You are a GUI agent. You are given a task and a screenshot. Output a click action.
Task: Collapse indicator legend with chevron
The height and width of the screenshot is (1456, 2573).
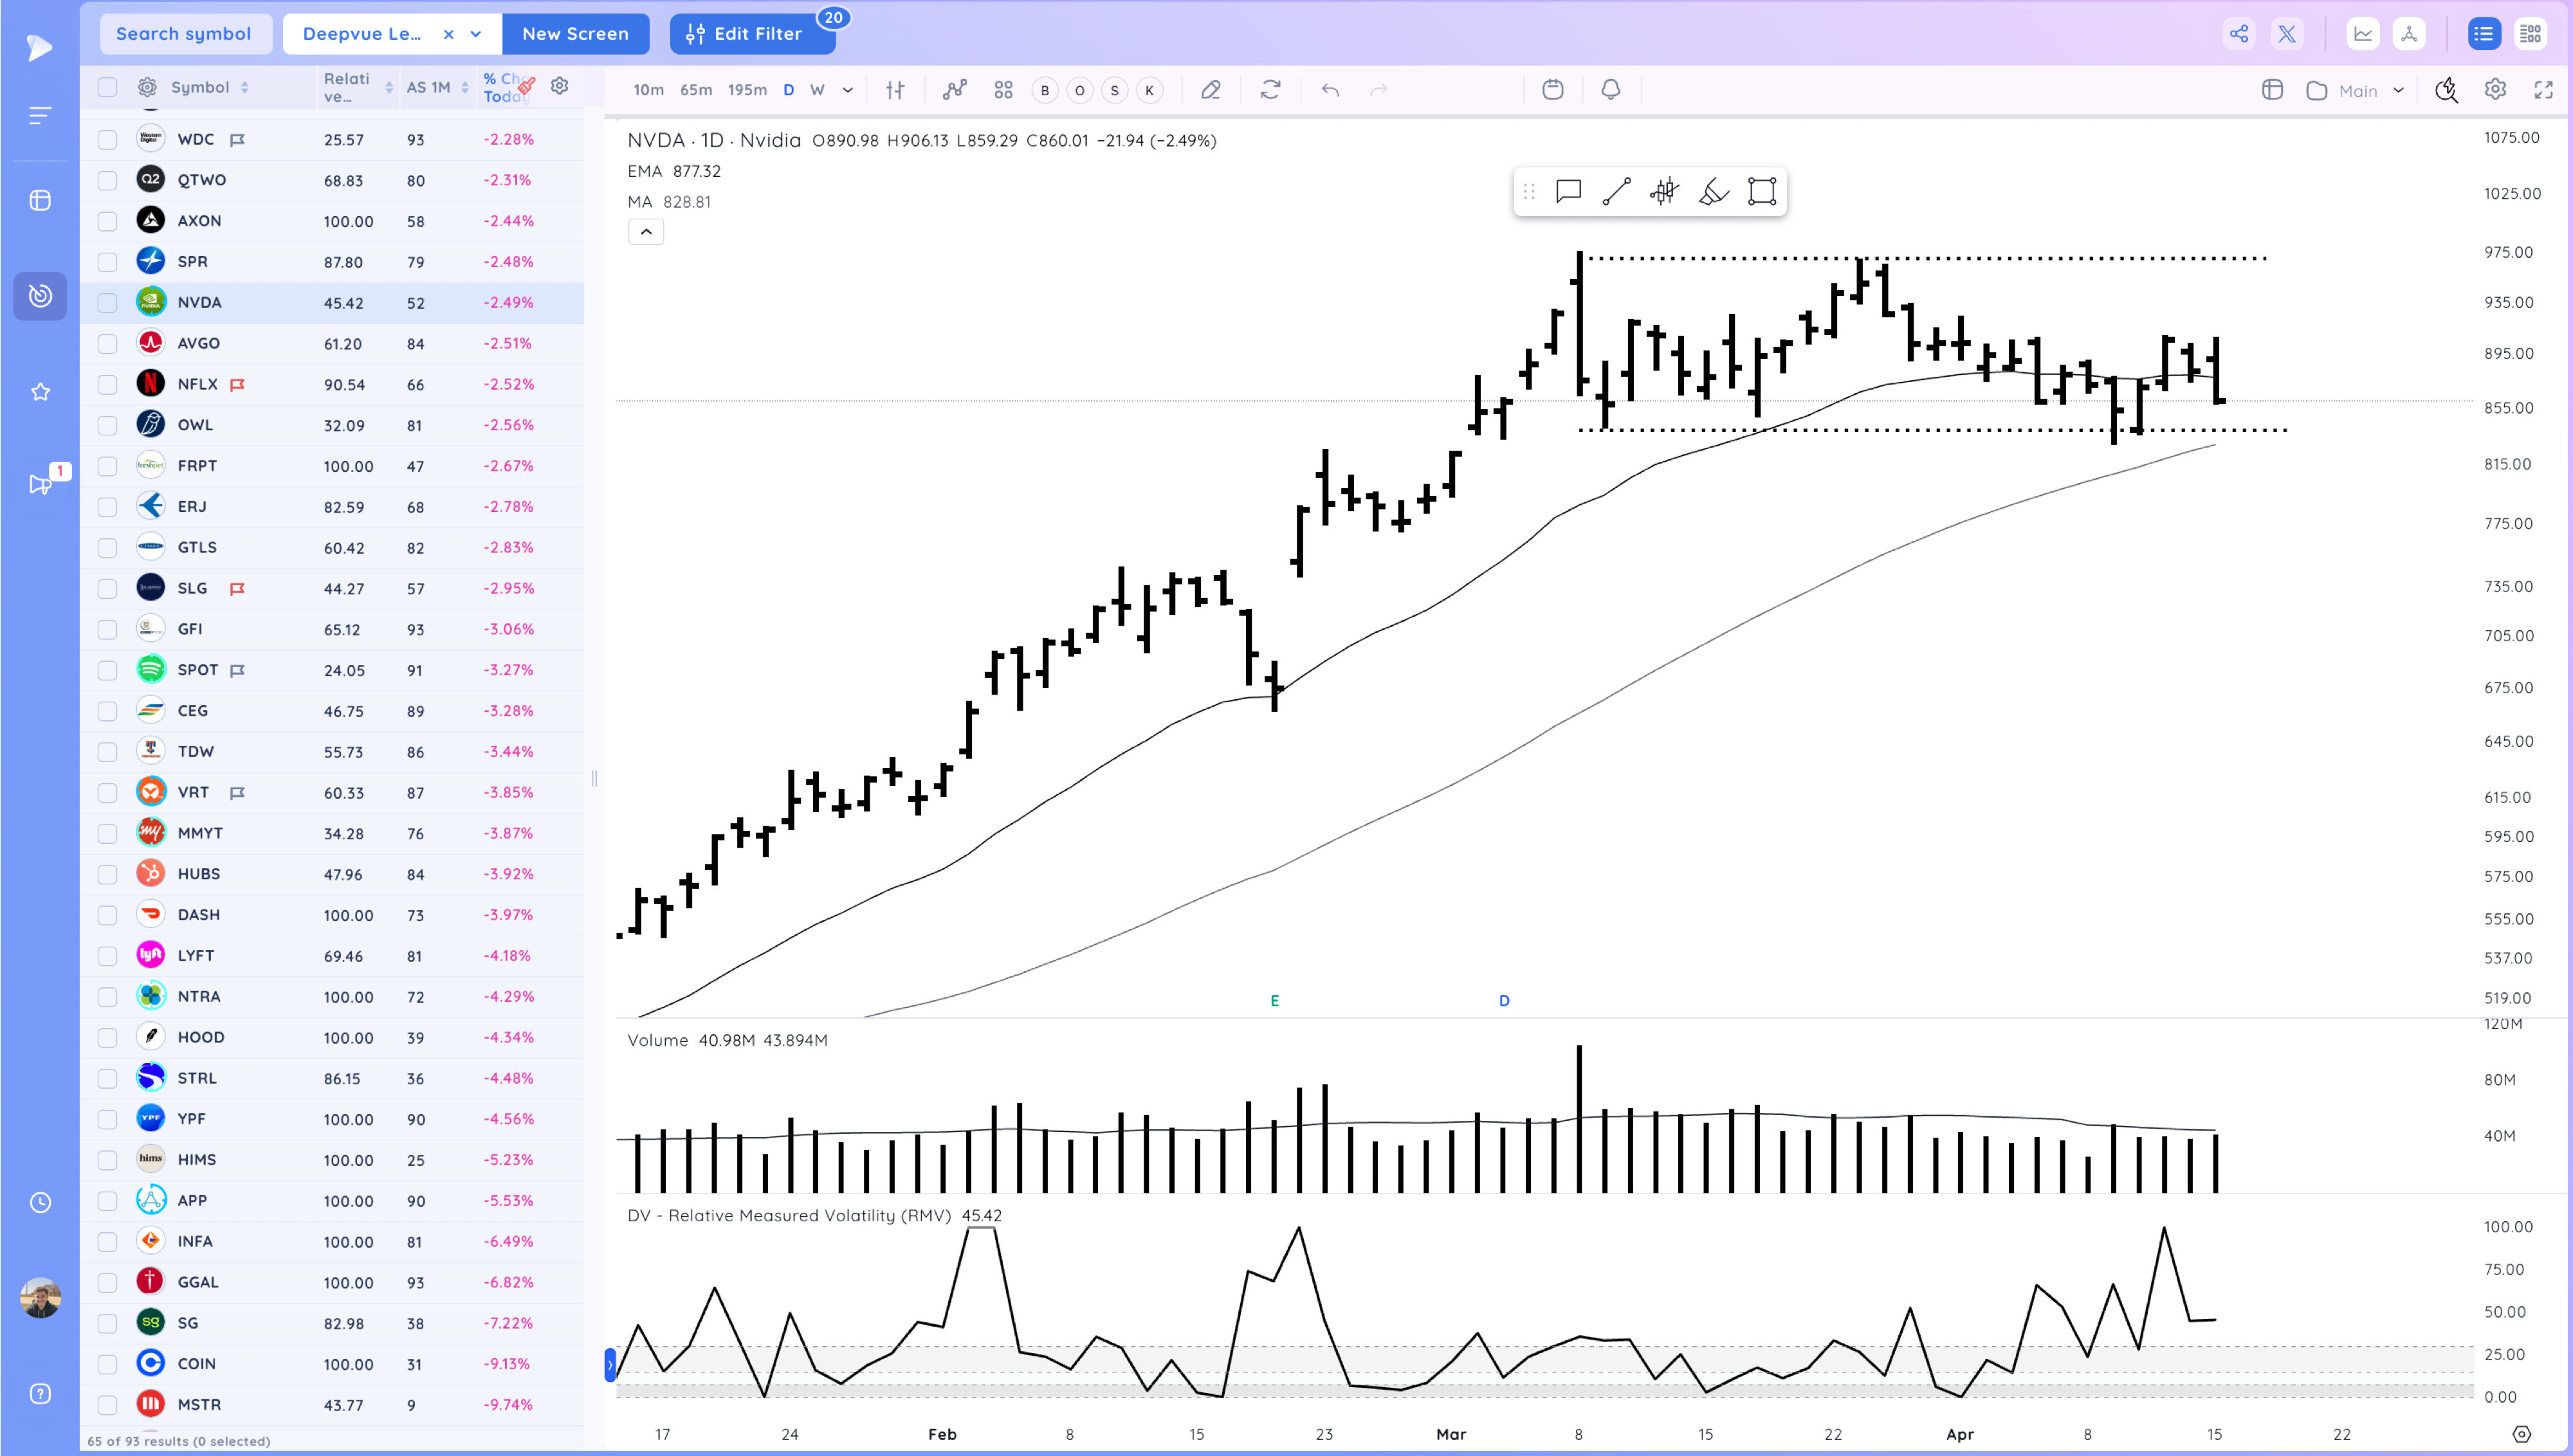[646, 232]
